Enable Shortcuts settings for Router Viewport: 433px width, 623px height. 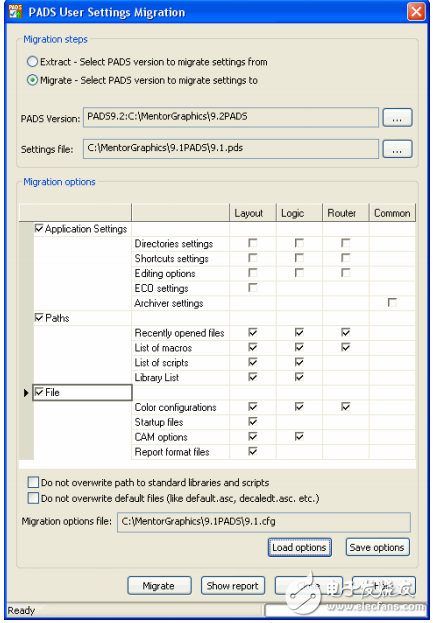[x=346, y=258]
